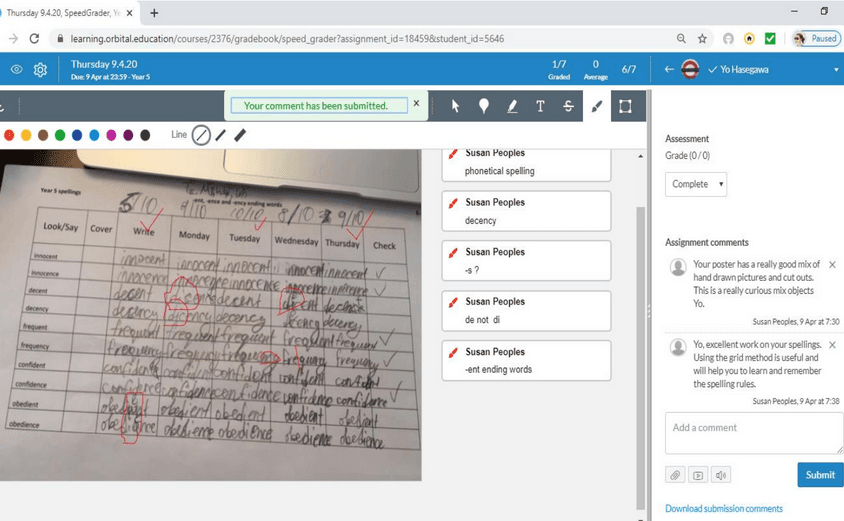The width and height of the screenshot is (844, 521).
Task: Dismiss the comment submitted notification
Action: click(416, 103)
